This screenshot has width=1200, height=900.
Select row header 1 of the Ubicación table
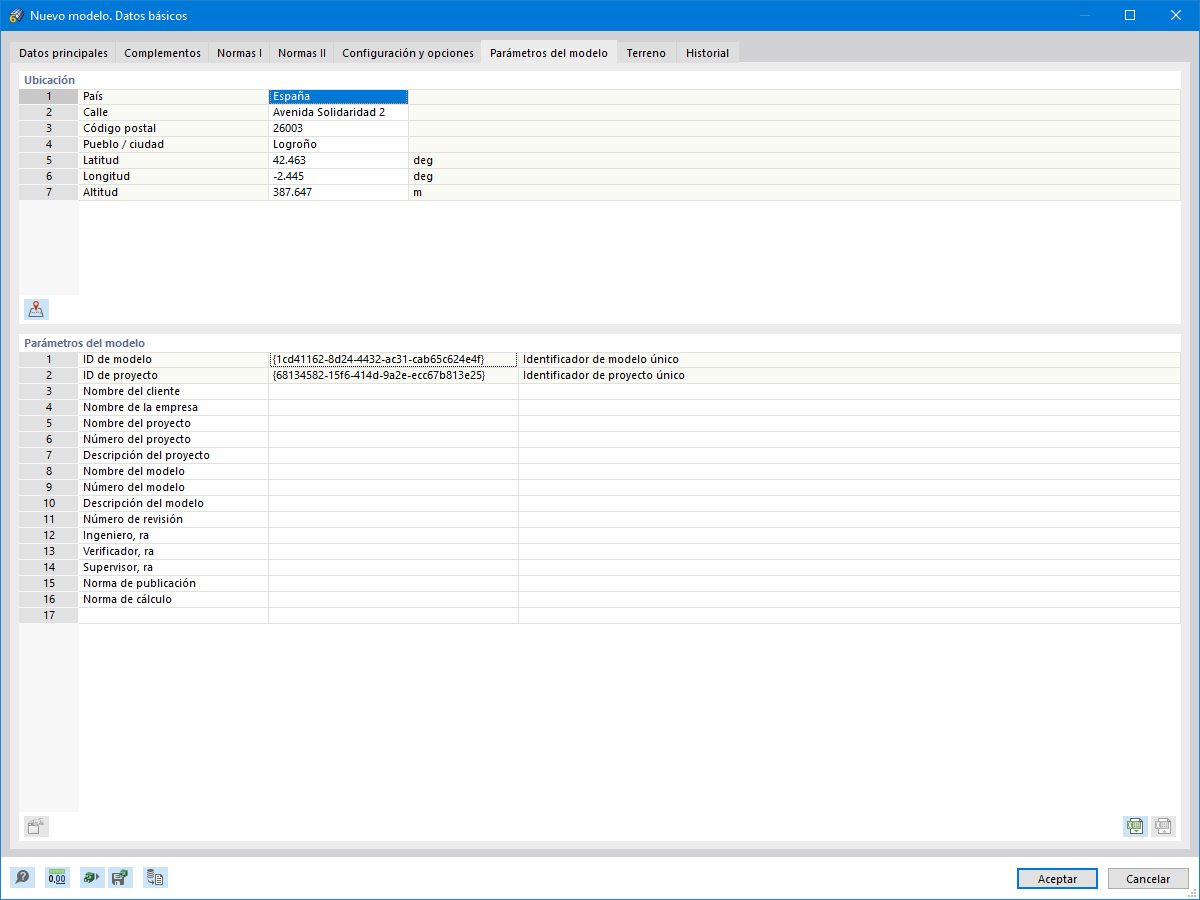(48, 96)
